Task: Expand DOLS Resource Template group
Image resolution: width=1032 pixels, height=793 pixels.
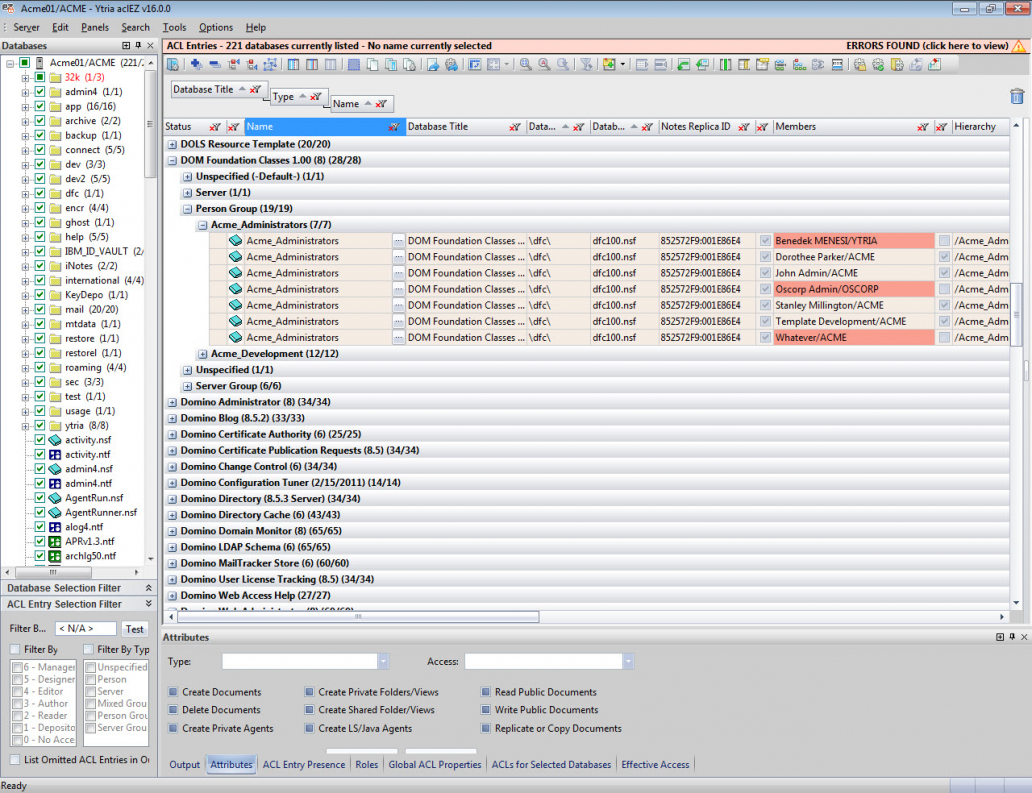Action: pos(172,144)
